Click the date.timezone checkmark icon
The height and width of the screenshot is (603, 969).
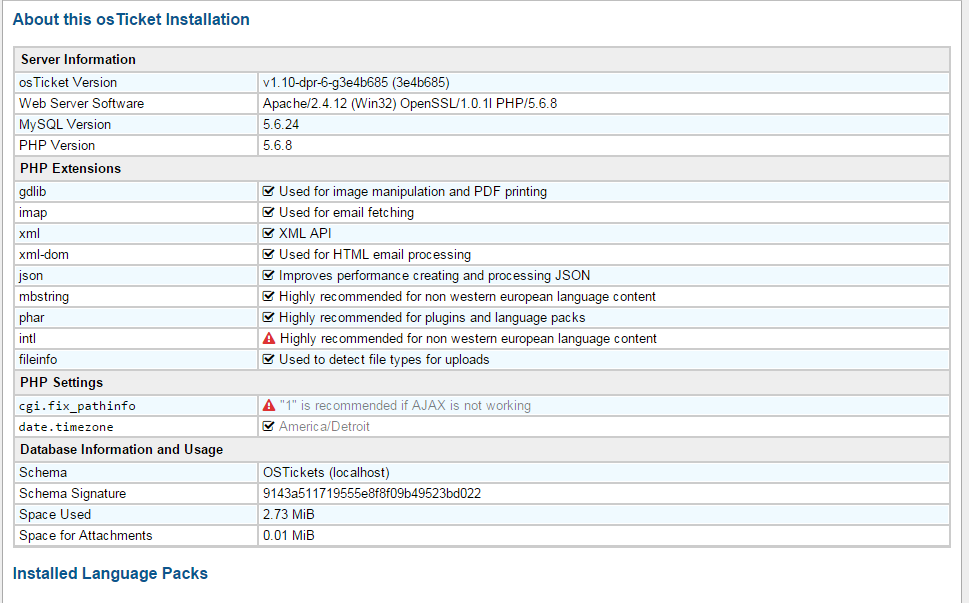268,427
